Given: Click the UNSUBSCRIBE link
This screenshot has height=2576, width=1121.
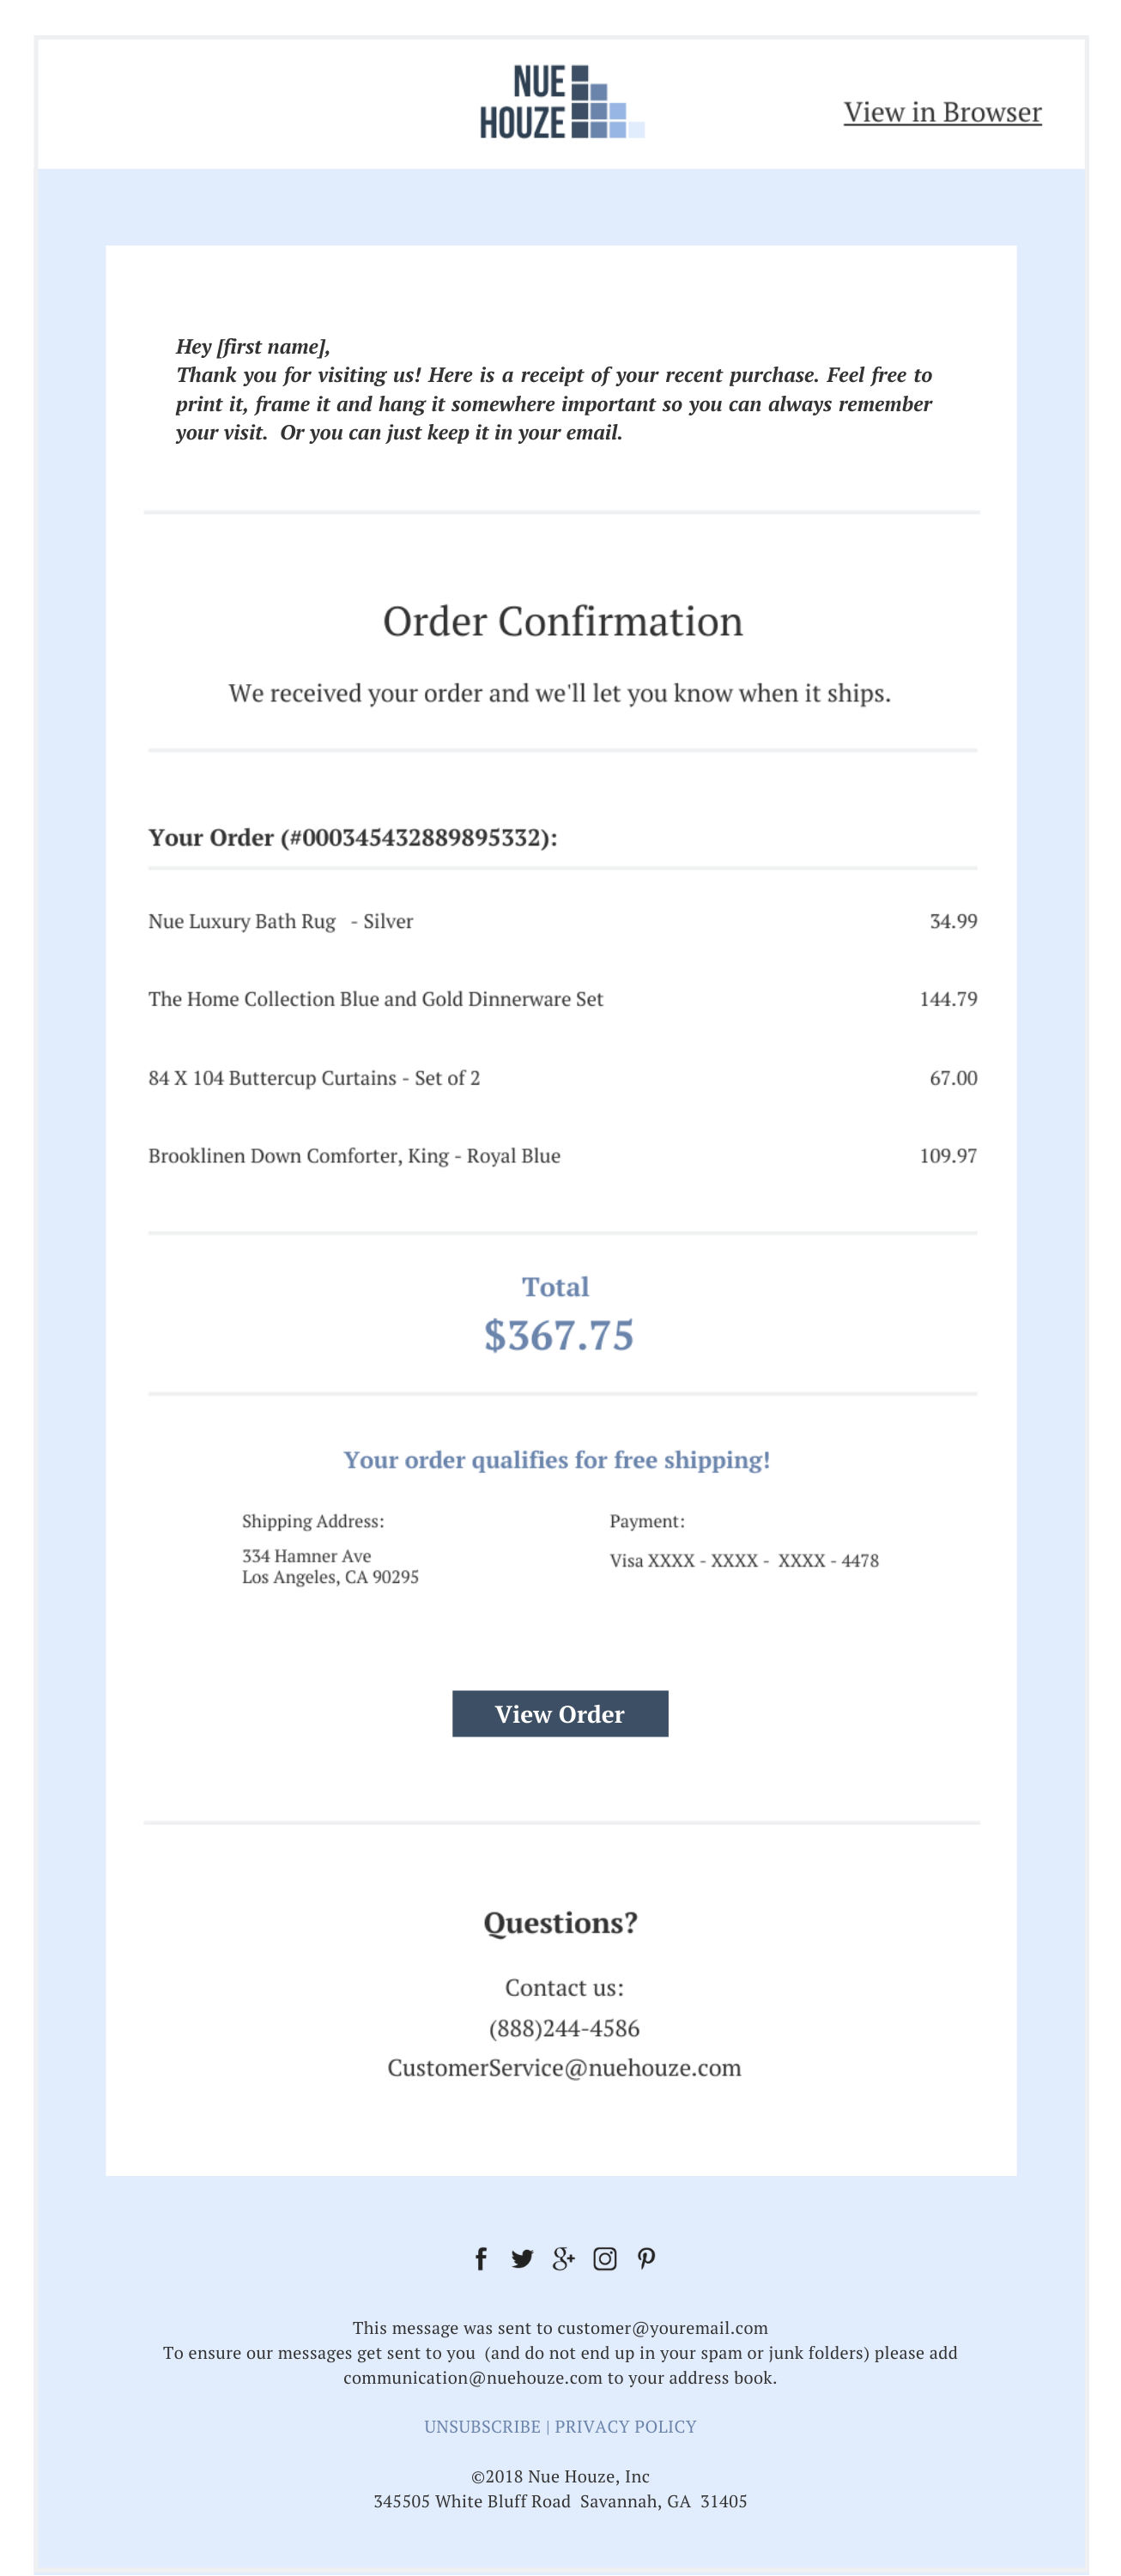Looking at the screenshot, I should [482, 2426].
